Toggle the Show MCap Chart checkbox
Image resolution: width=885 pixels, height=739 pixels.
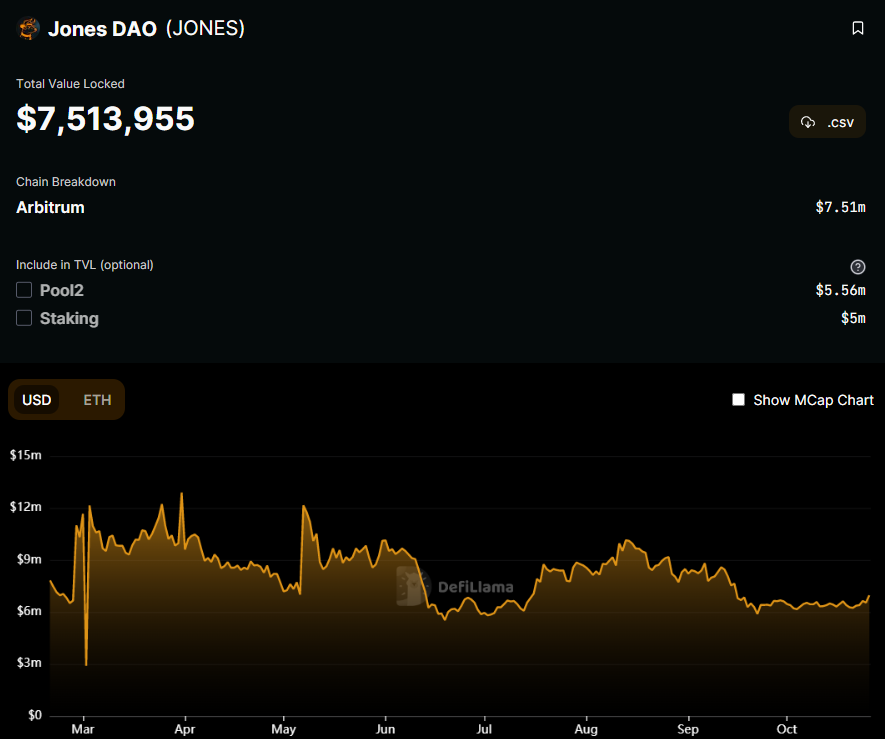coord(738,400)
